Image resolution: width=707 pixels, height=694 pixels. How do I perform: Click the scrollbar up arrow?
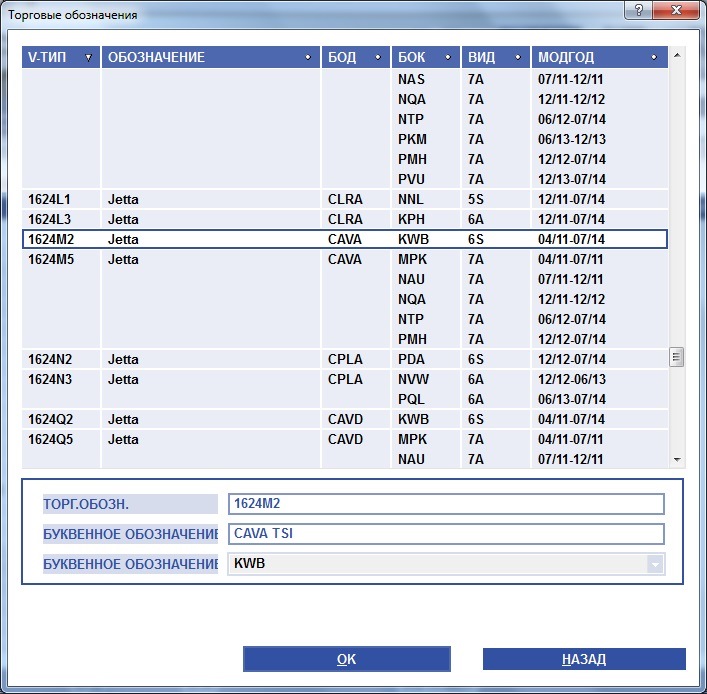(676, 55)
